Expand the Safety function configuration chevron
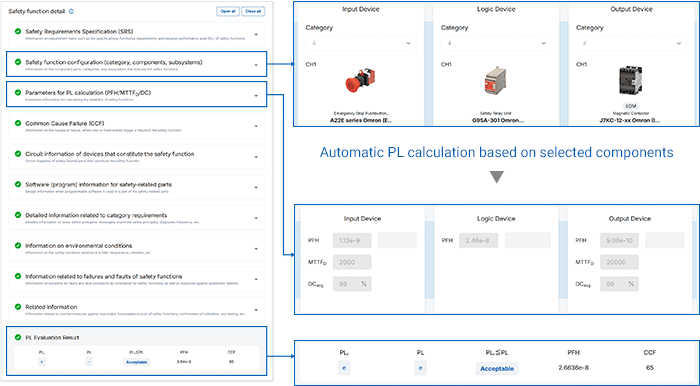700x386 pixels. click(256, 65)
